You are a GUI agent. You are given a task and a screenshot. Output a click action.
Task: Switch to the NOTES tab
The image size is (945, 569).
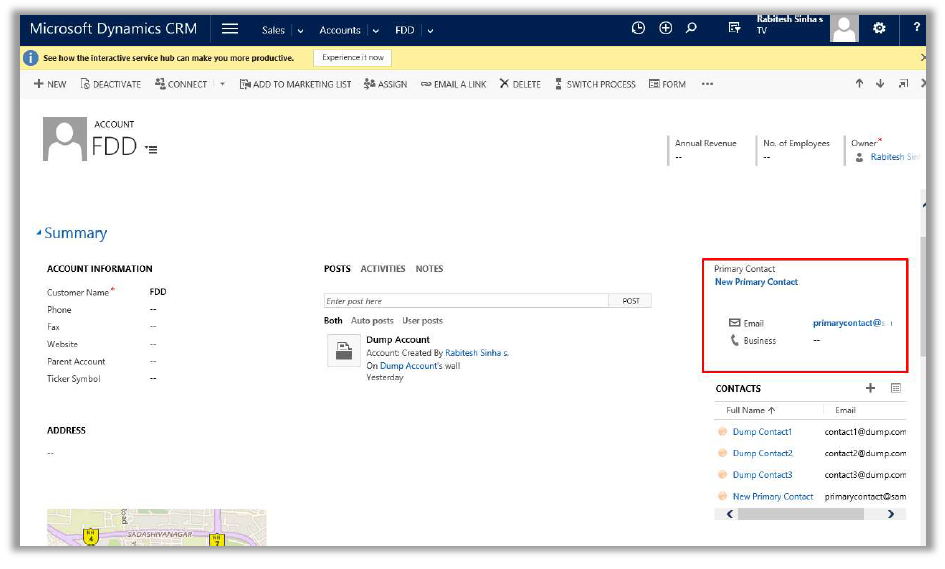click(429, 269)
